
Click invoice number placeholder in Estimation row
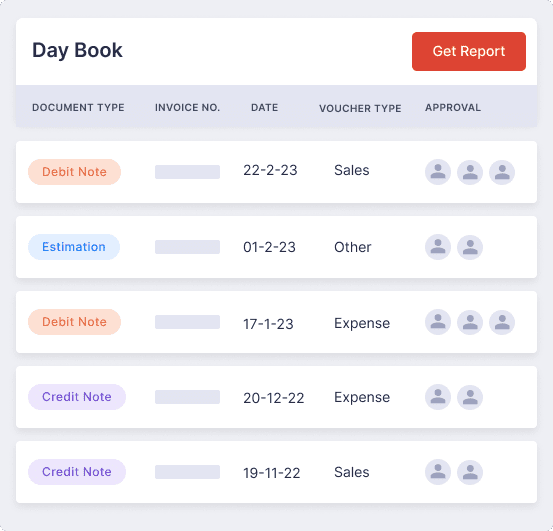pyautogui.click(x=187, y=247)
